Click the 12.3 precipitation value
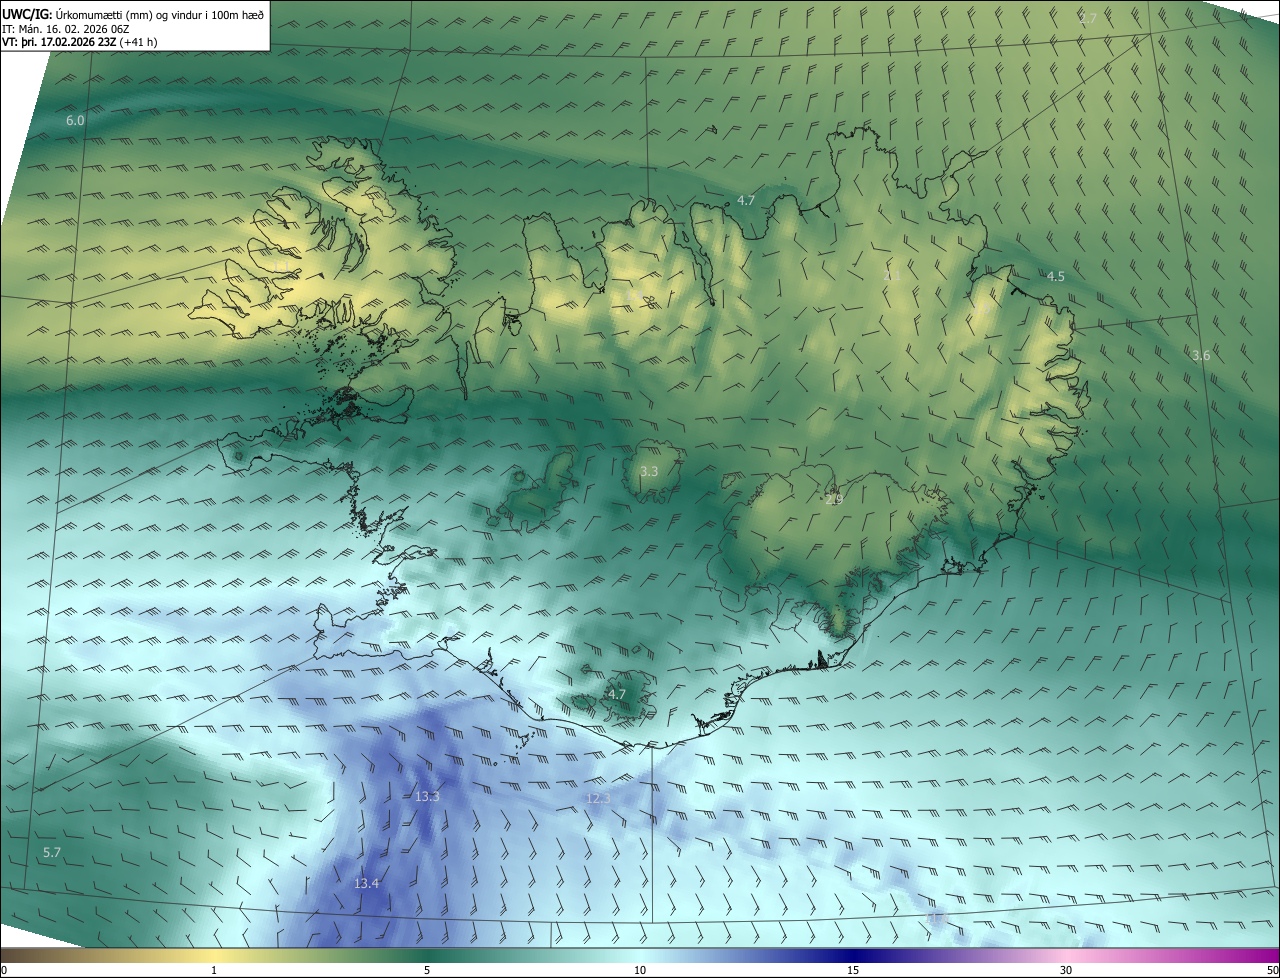Viewport: 1280px width, 978px height. point(598,798)
